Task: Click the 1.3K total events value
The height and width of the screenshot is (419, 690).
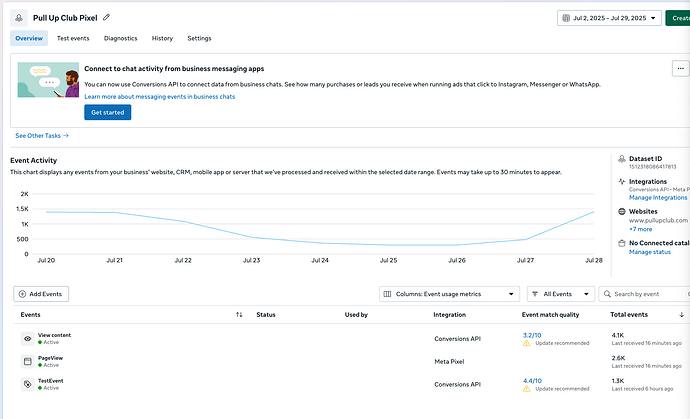Action: pos(618,381)
